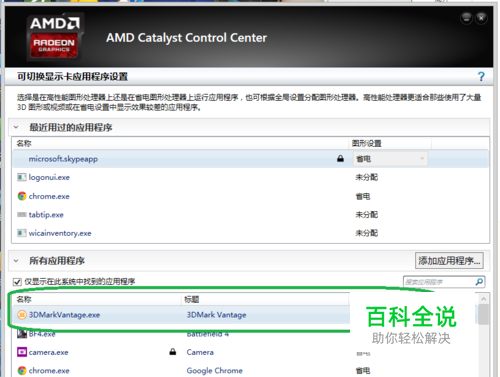The image size is (500, 377).
Task: Click the BF4.exe game icon
Action: 22,333
